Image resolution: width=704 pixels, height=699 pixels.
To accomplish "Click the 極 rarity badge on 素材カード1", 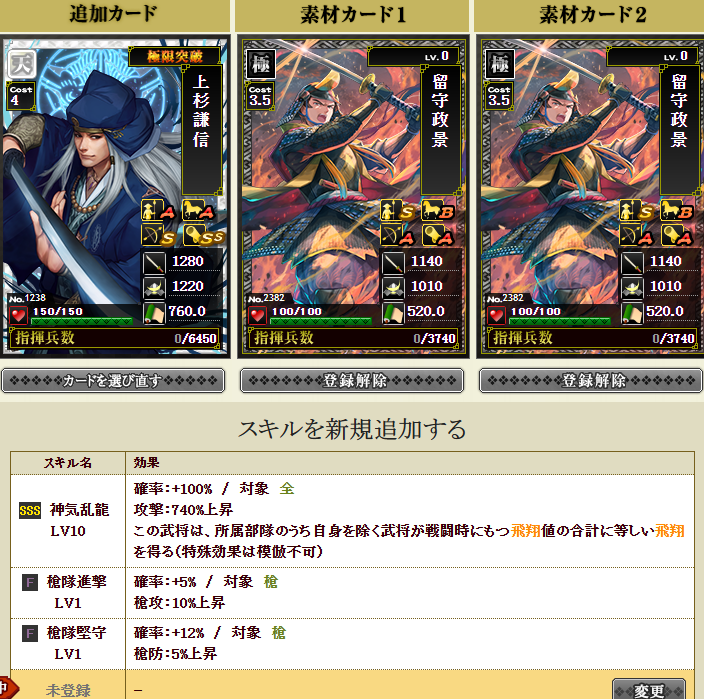I will pyautogui.click(x=260, y=64).
